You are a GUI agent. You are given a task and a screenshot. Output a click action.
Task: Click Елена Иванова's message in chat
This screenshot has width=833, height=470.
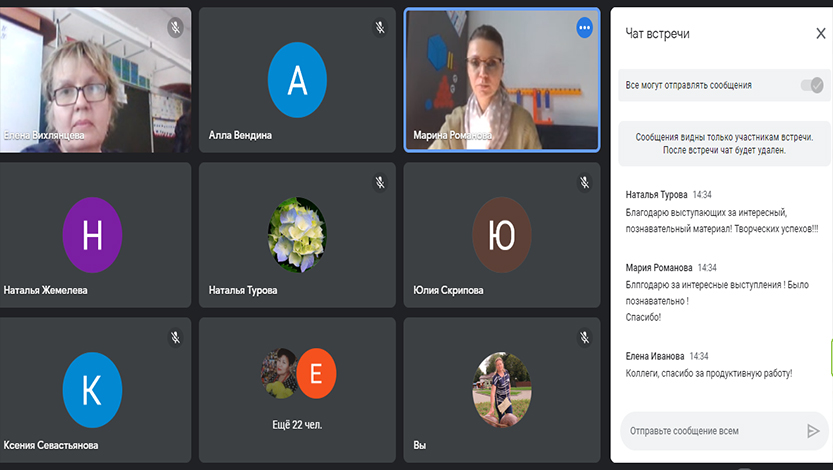[x=708, y=373]
